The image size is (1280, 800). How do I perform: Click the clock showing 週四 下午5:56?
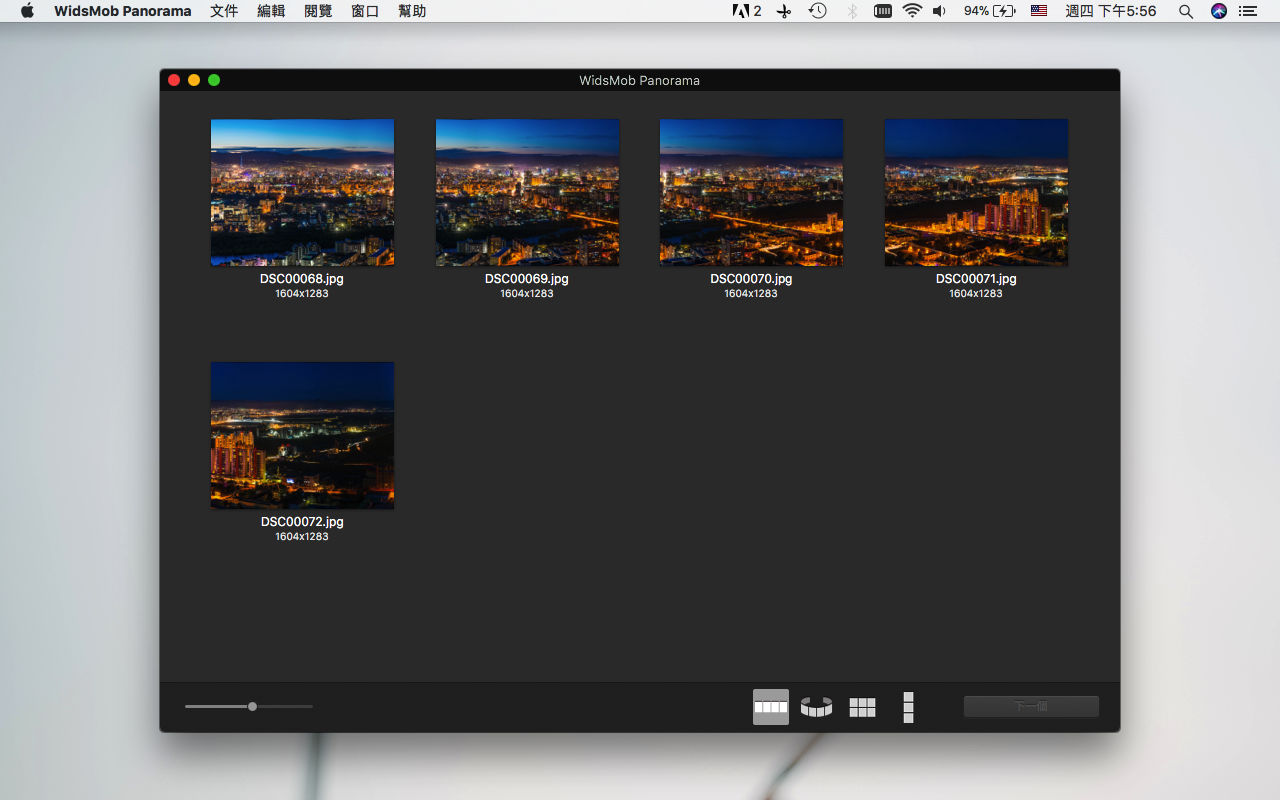[1111, 11]
